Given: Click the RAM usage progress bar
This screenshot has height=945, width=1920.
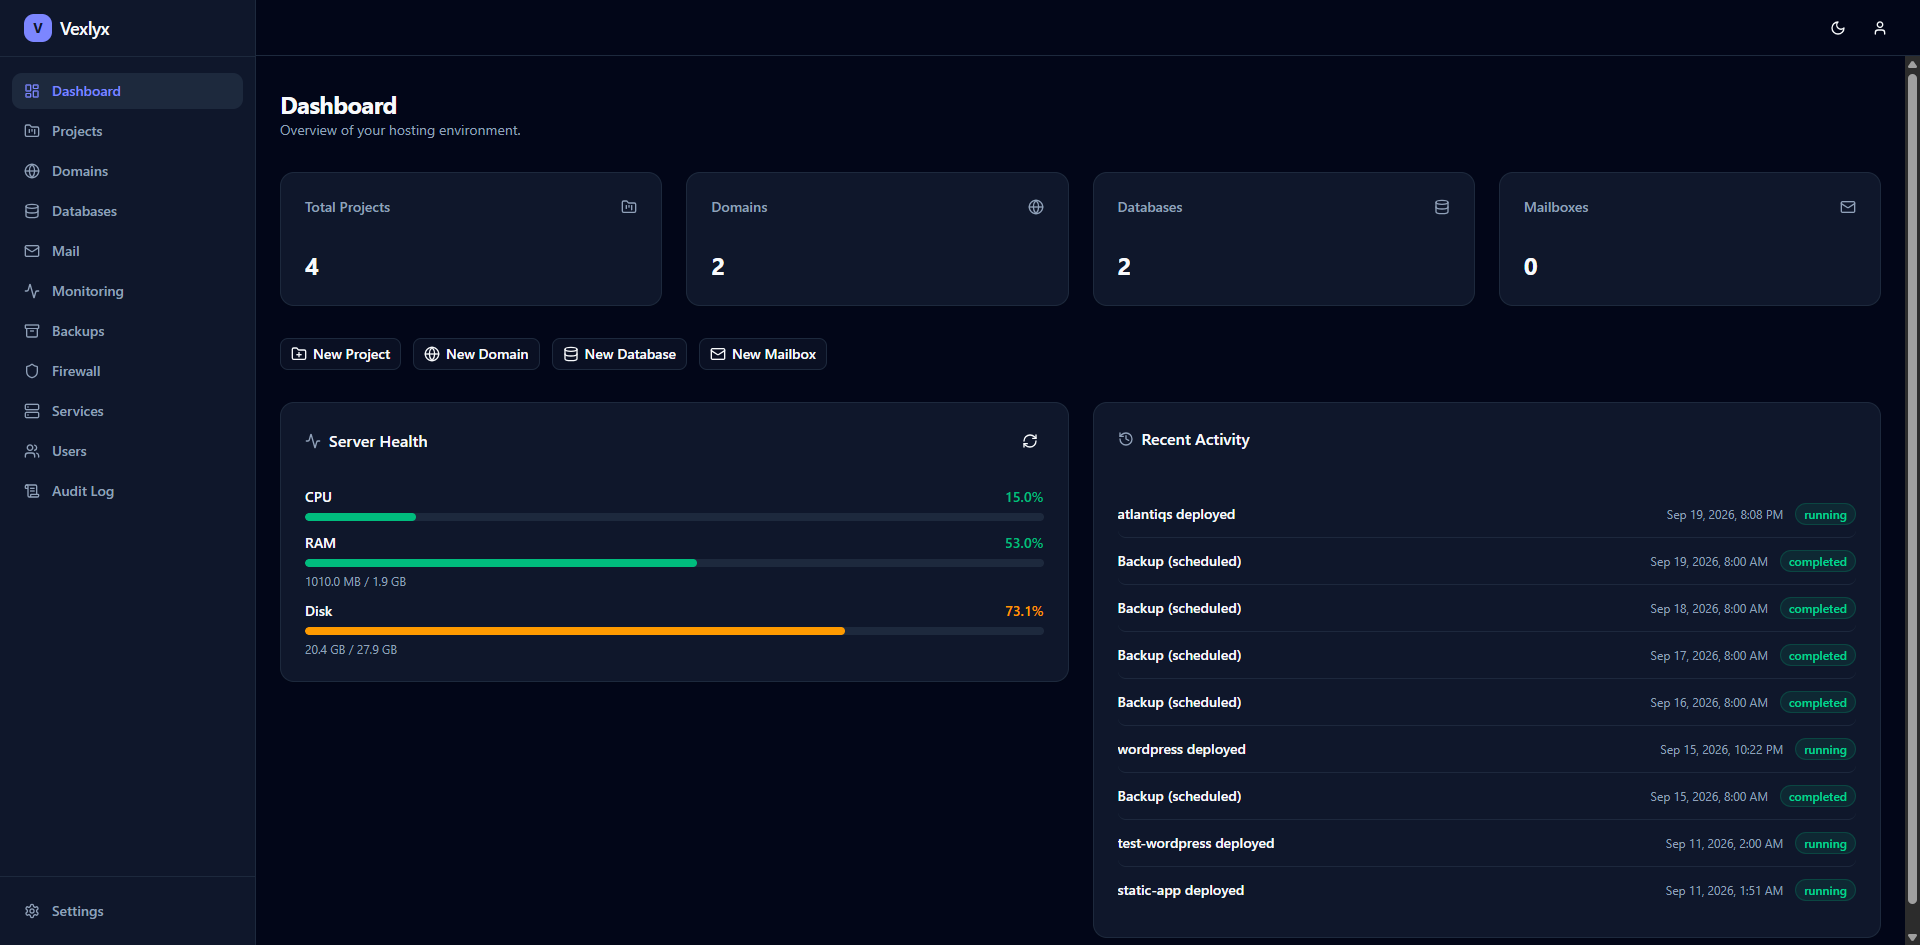Looking at the screenshot, I should (x=674, y=563).
